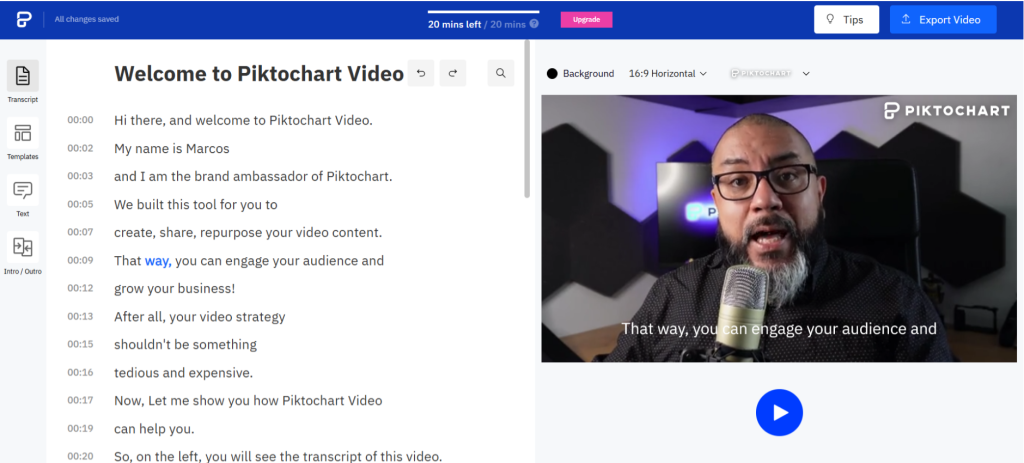The height and width of the screenshot is (463, 1024).
Task: Click timestamp 00:00
Action: [x=80, y=120]
